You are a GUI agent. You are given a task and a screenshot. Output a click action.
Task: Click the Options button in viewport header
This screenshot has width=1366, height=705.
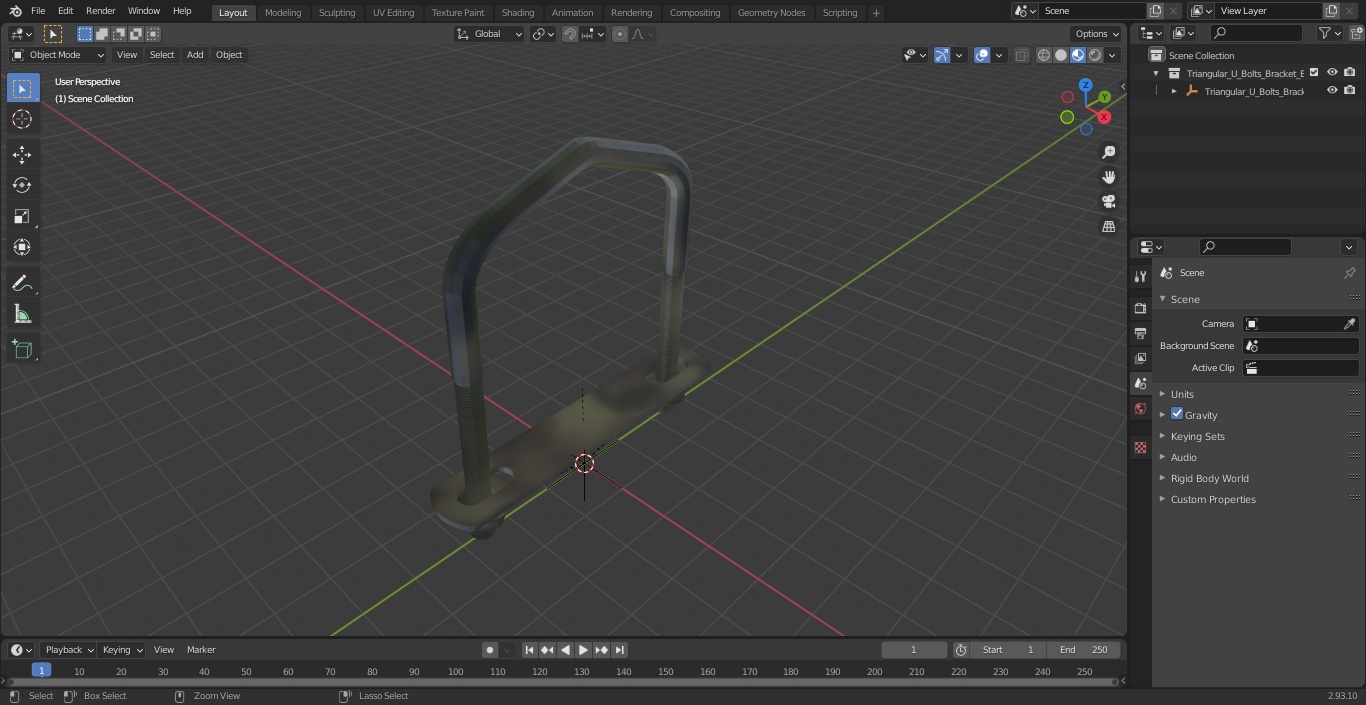[x=1097, y=34]
